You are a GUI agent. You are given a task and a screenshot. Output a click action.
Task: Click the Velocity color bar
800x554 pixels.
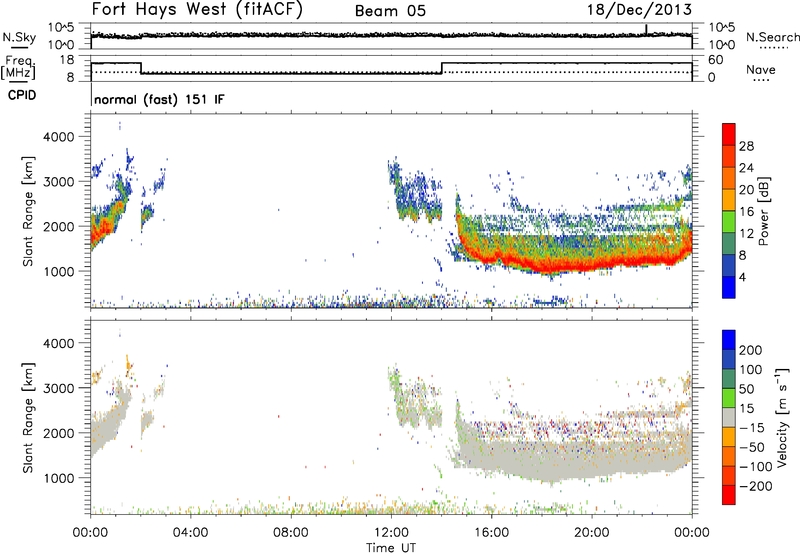point(729,417)
